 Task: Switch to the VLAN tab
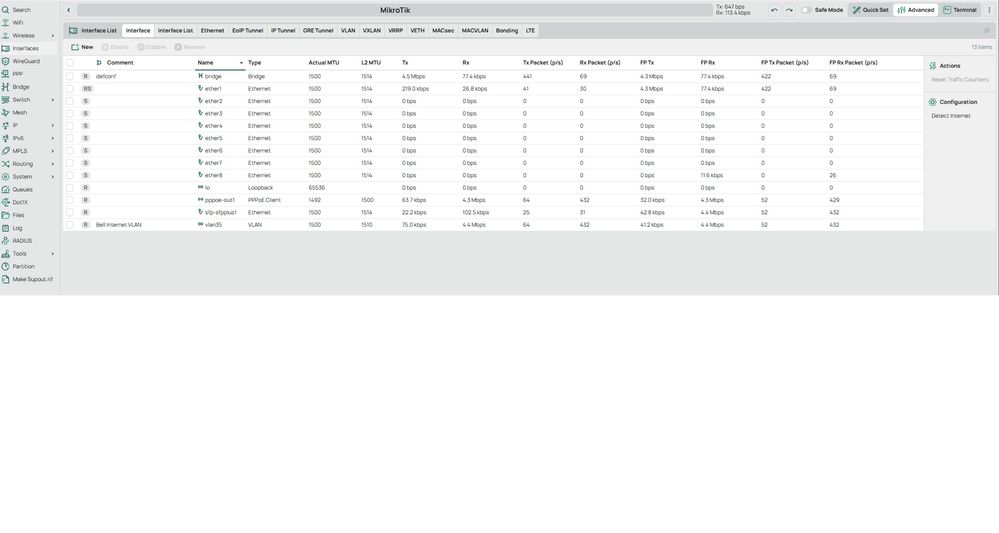(348, 31)
